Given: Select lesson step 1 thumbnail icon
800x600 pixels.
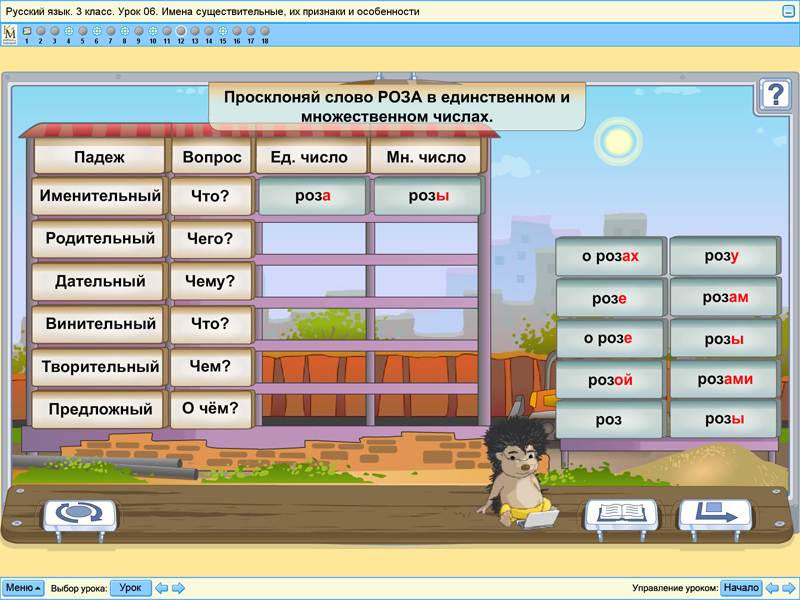Looking at the screenshot, I should click(26, 30).
